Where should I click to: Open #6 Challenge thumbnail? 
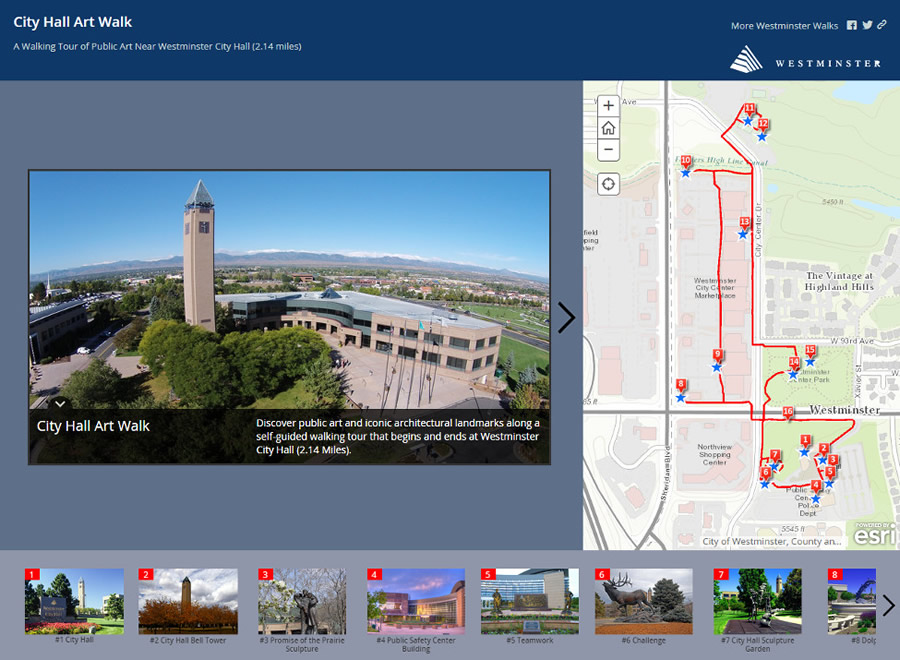tap(643, 601)
